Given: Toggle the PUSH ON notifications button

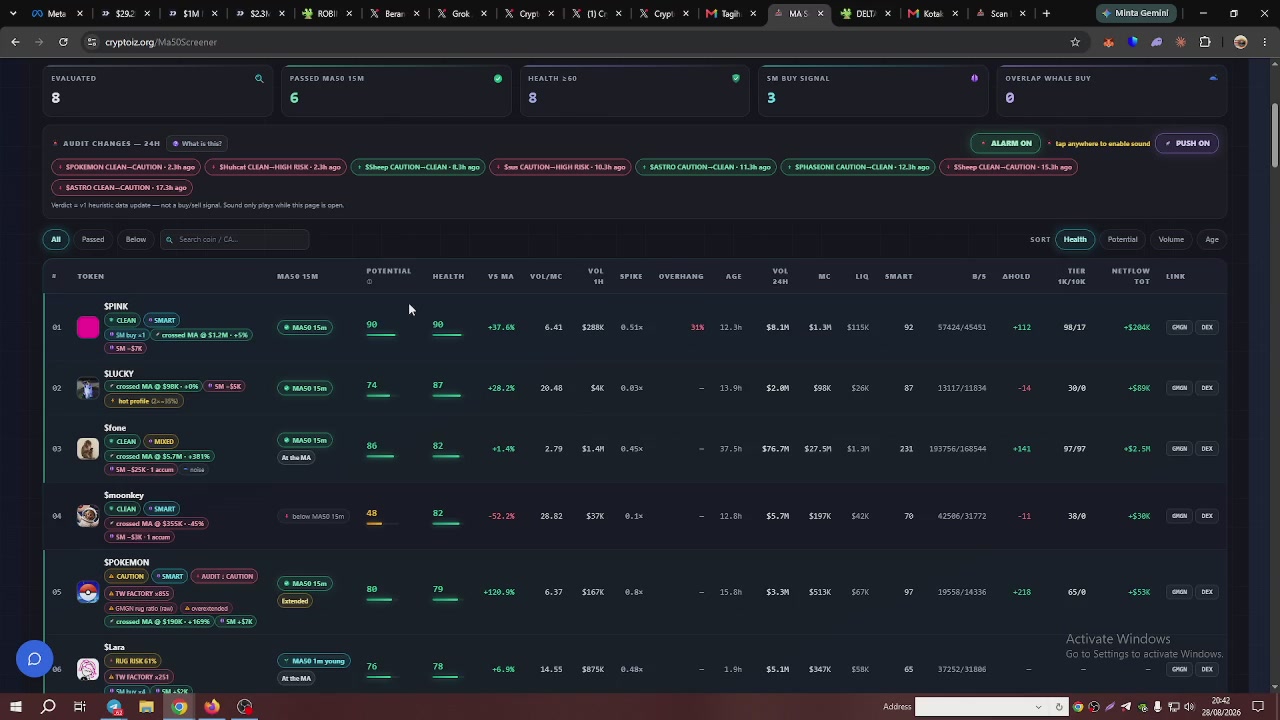Looking at the screenshot, I should 1186,143.
